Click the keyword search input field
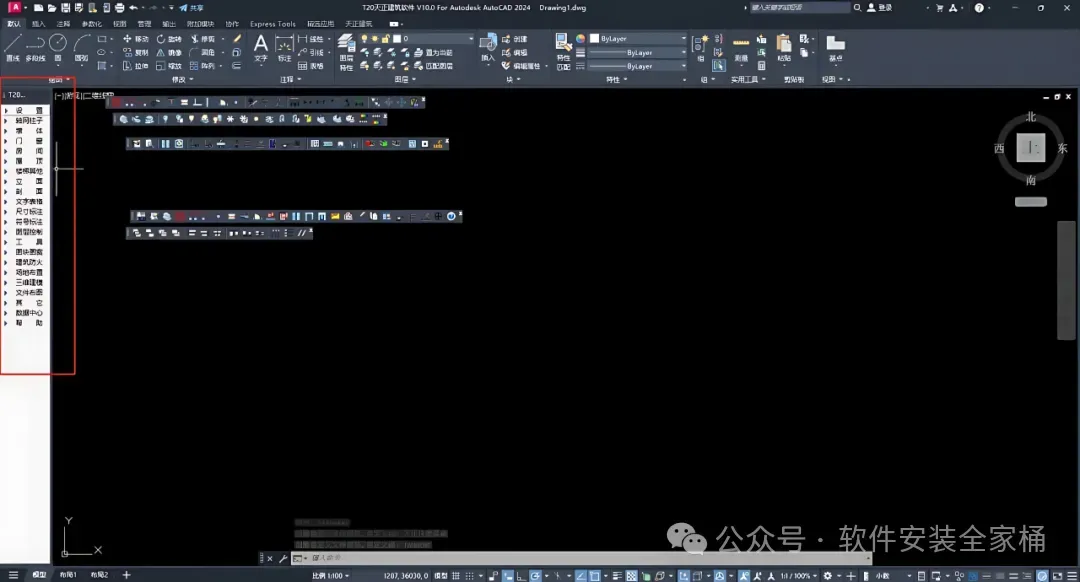Image resolution: width=1080 pixels, height=582 pixels. click(x=799, y=8)
